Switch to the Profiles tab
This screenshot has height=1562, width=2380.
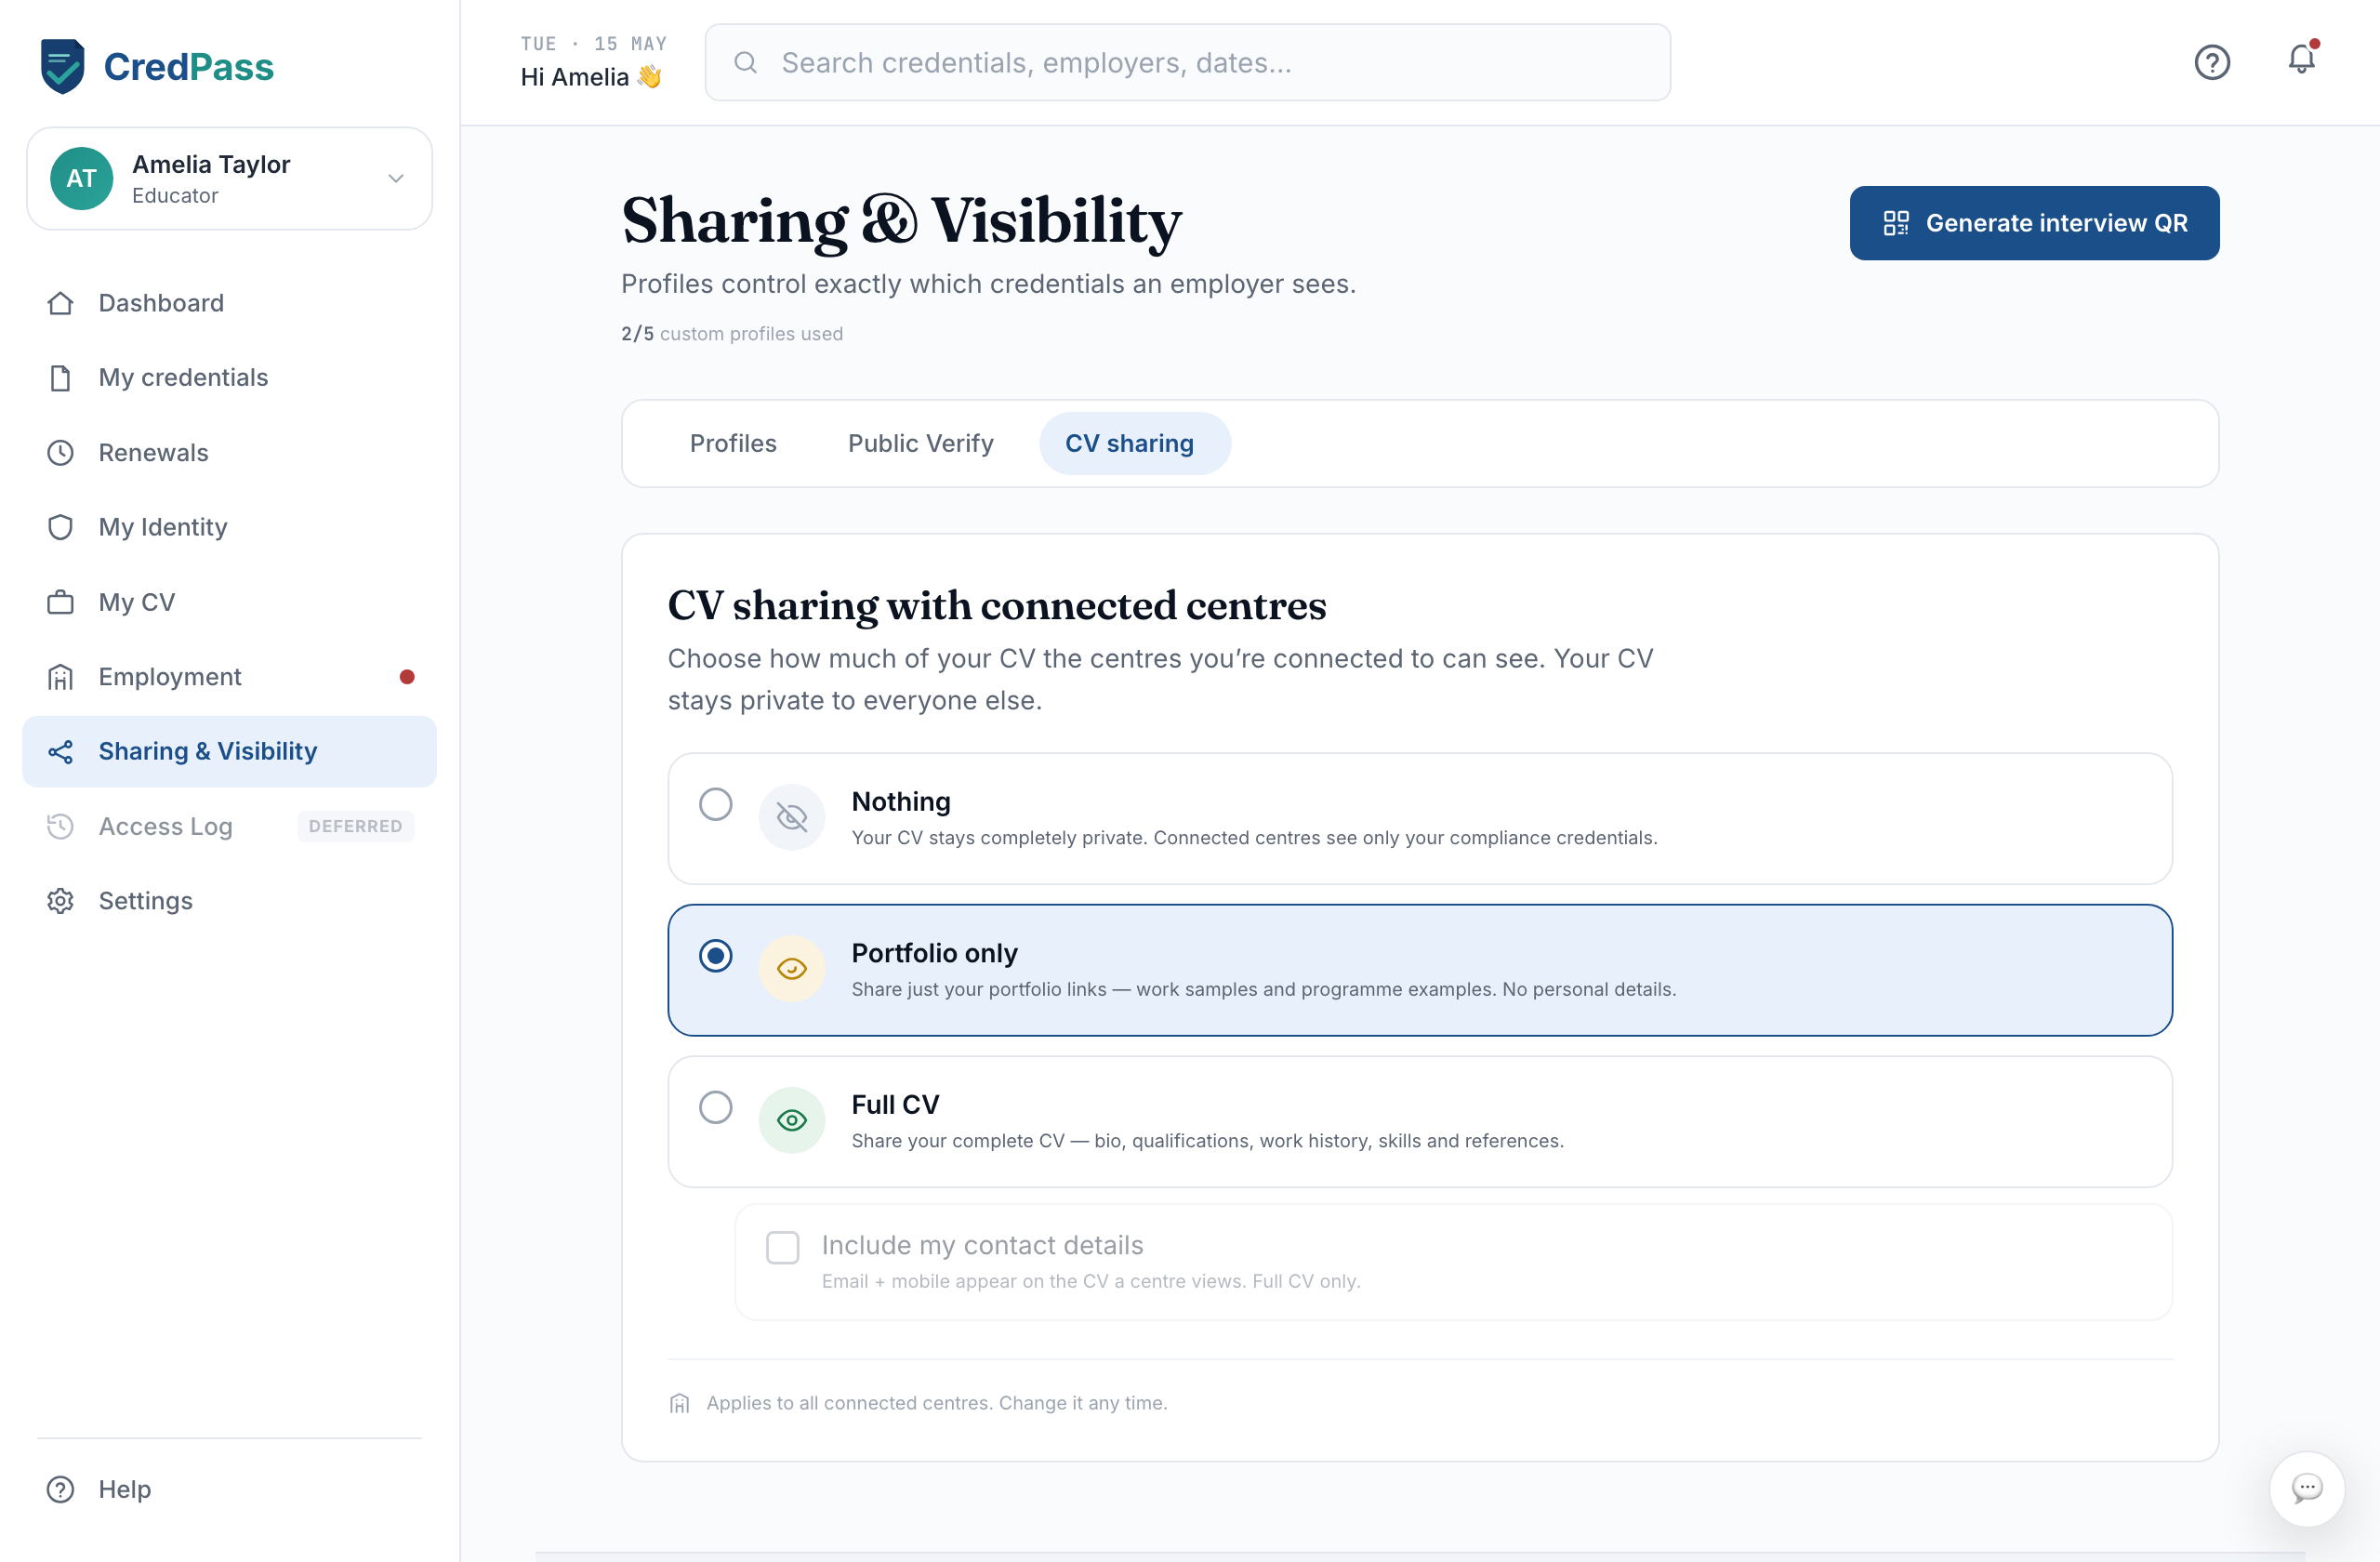coord(733,443)
